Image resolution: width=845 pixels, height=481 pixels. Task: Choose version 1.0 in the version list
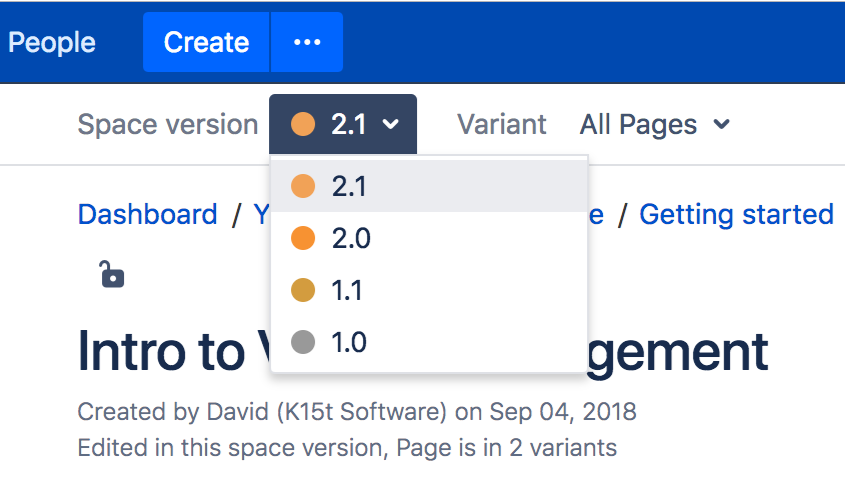coord(349,342)
